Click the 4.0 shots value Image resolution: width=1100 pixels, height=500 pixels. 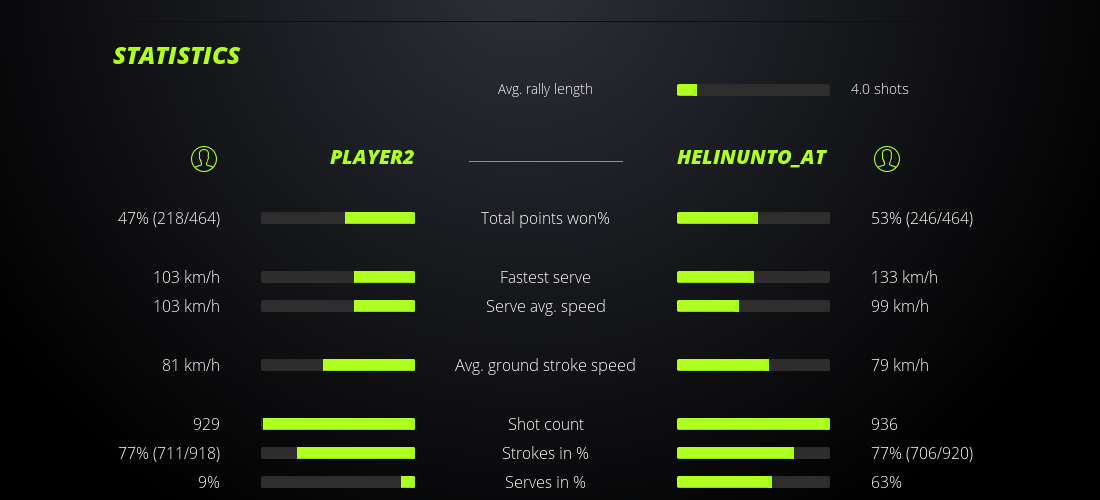(x=880, y=89)
